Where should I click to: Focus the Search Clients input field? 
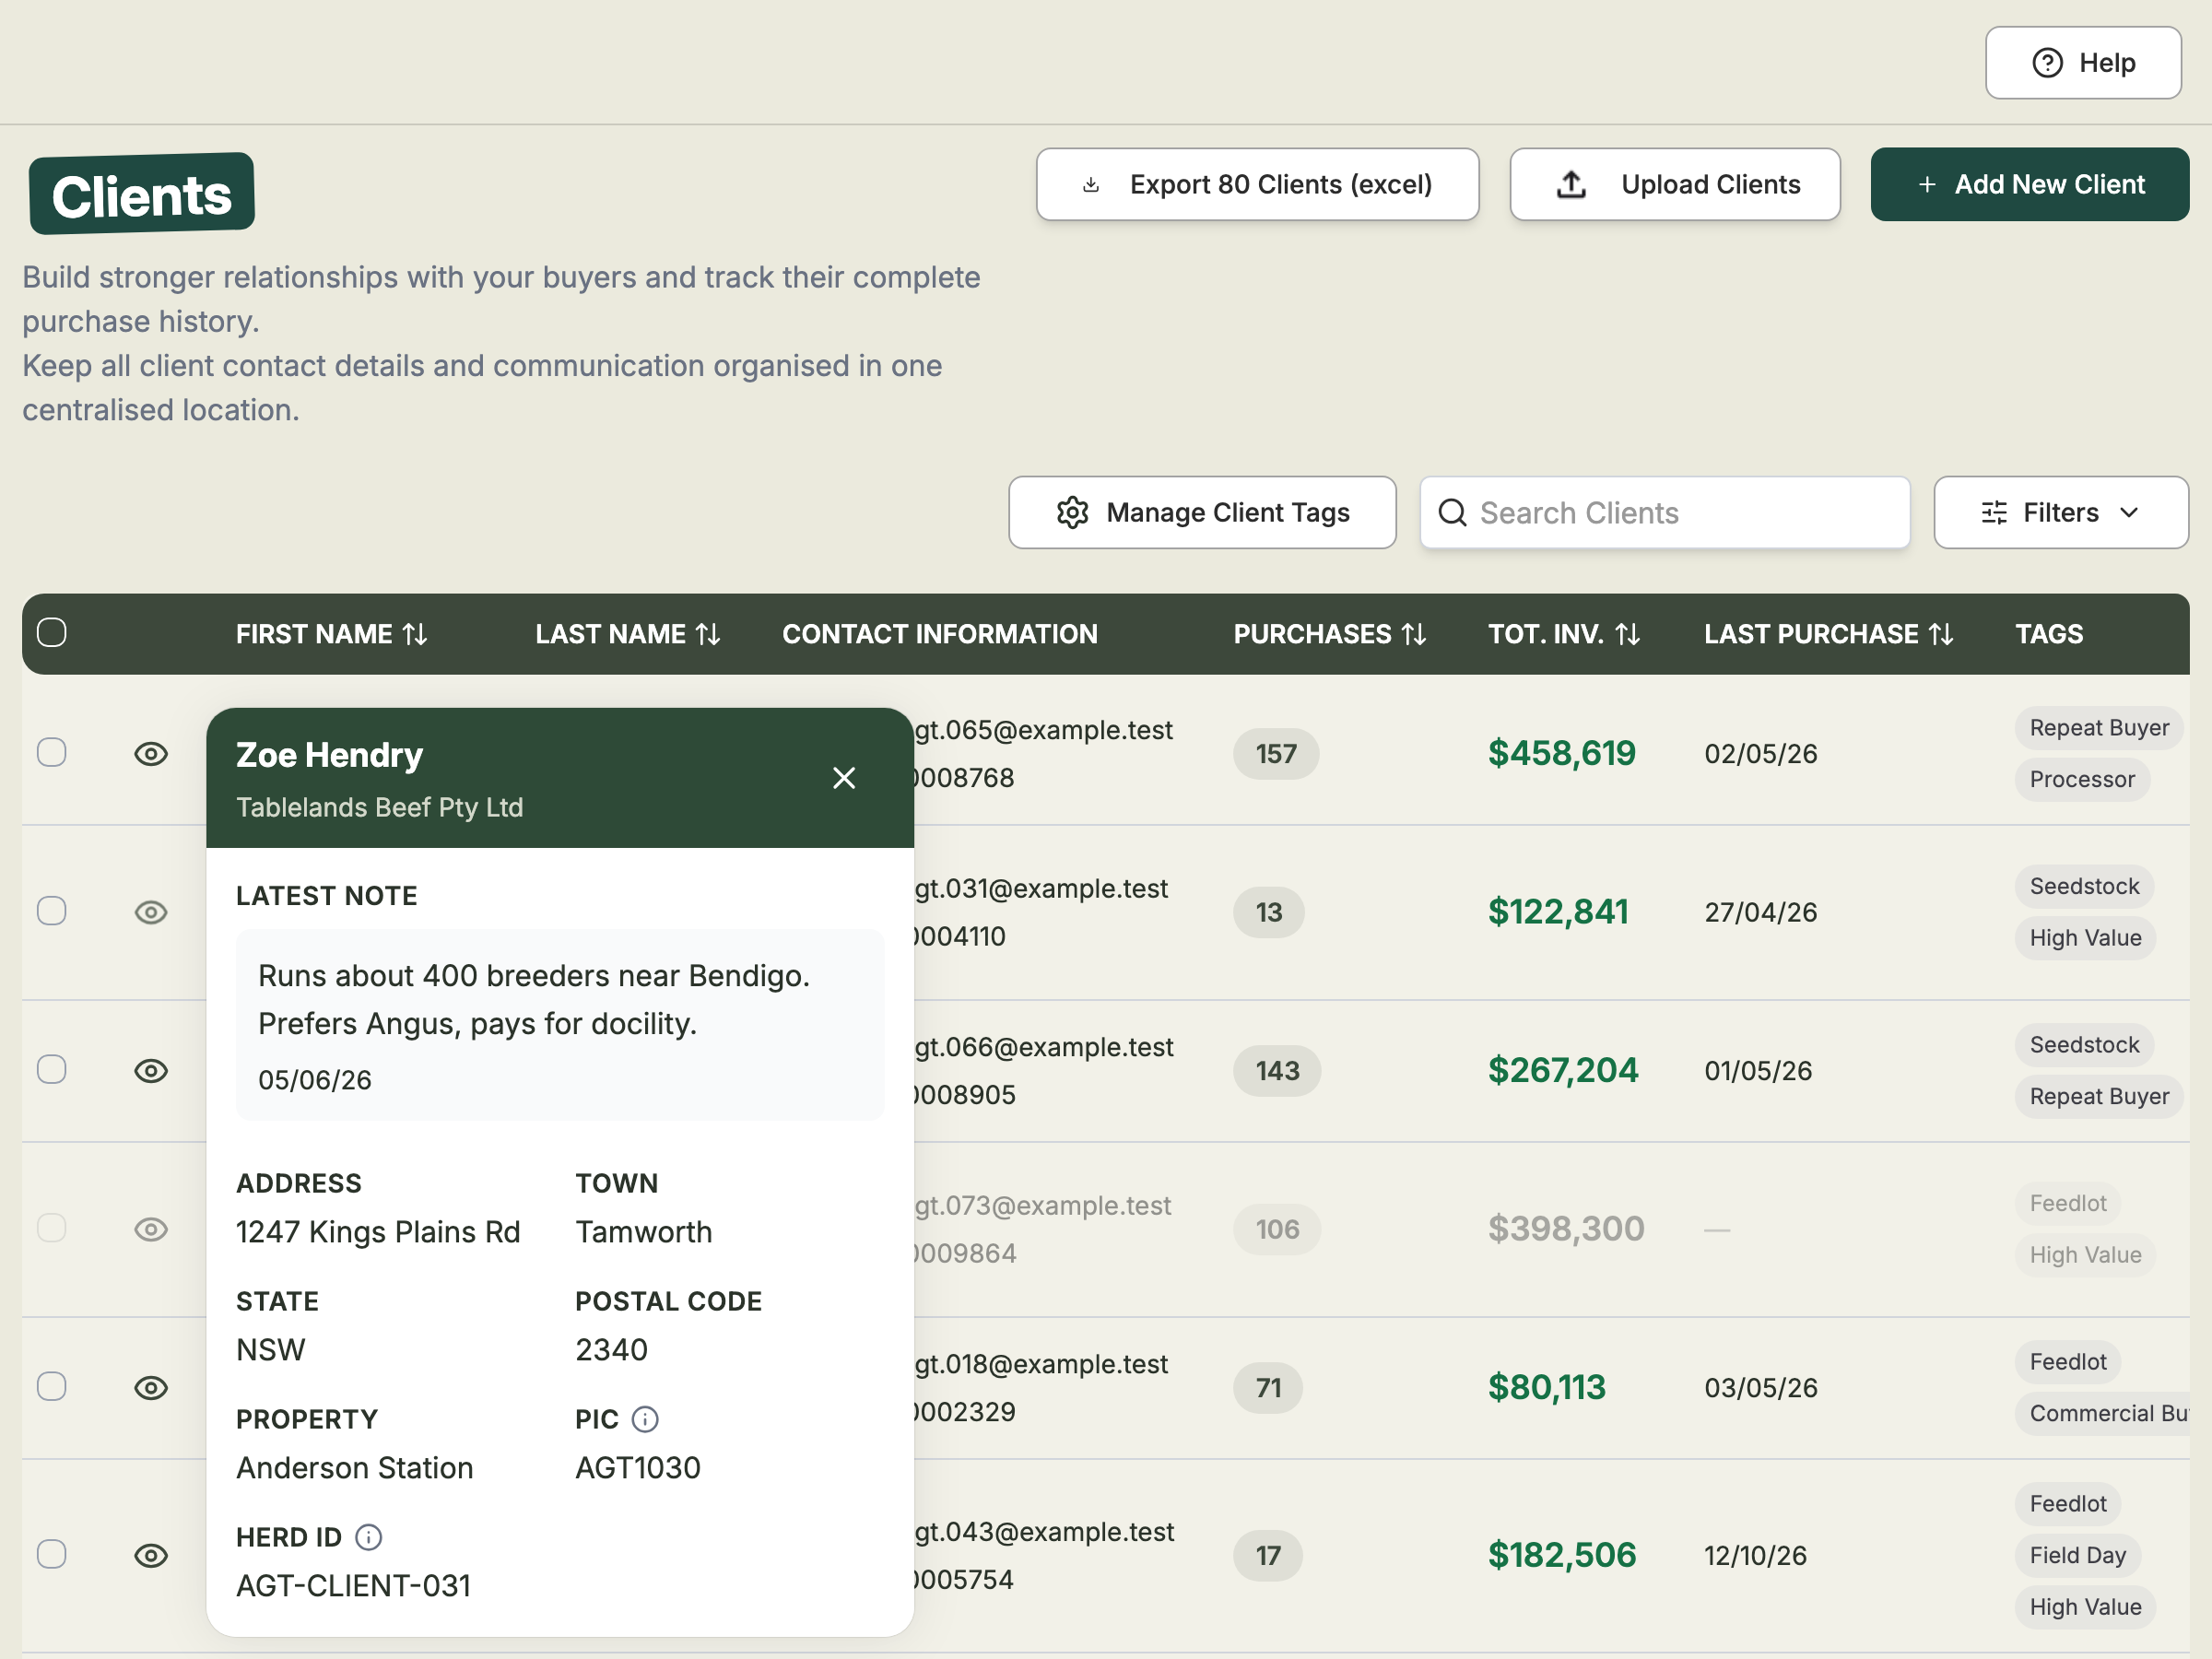pyautogui.click(x=1665, y=512)
